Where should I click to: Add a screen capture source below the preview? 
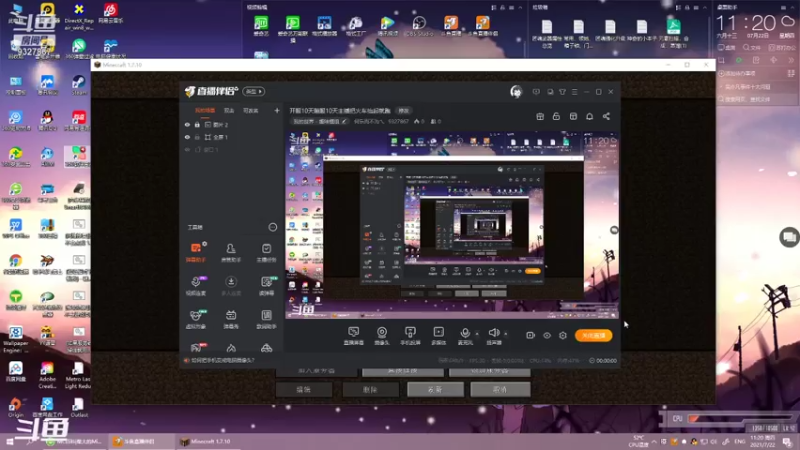tap(354, 336)
